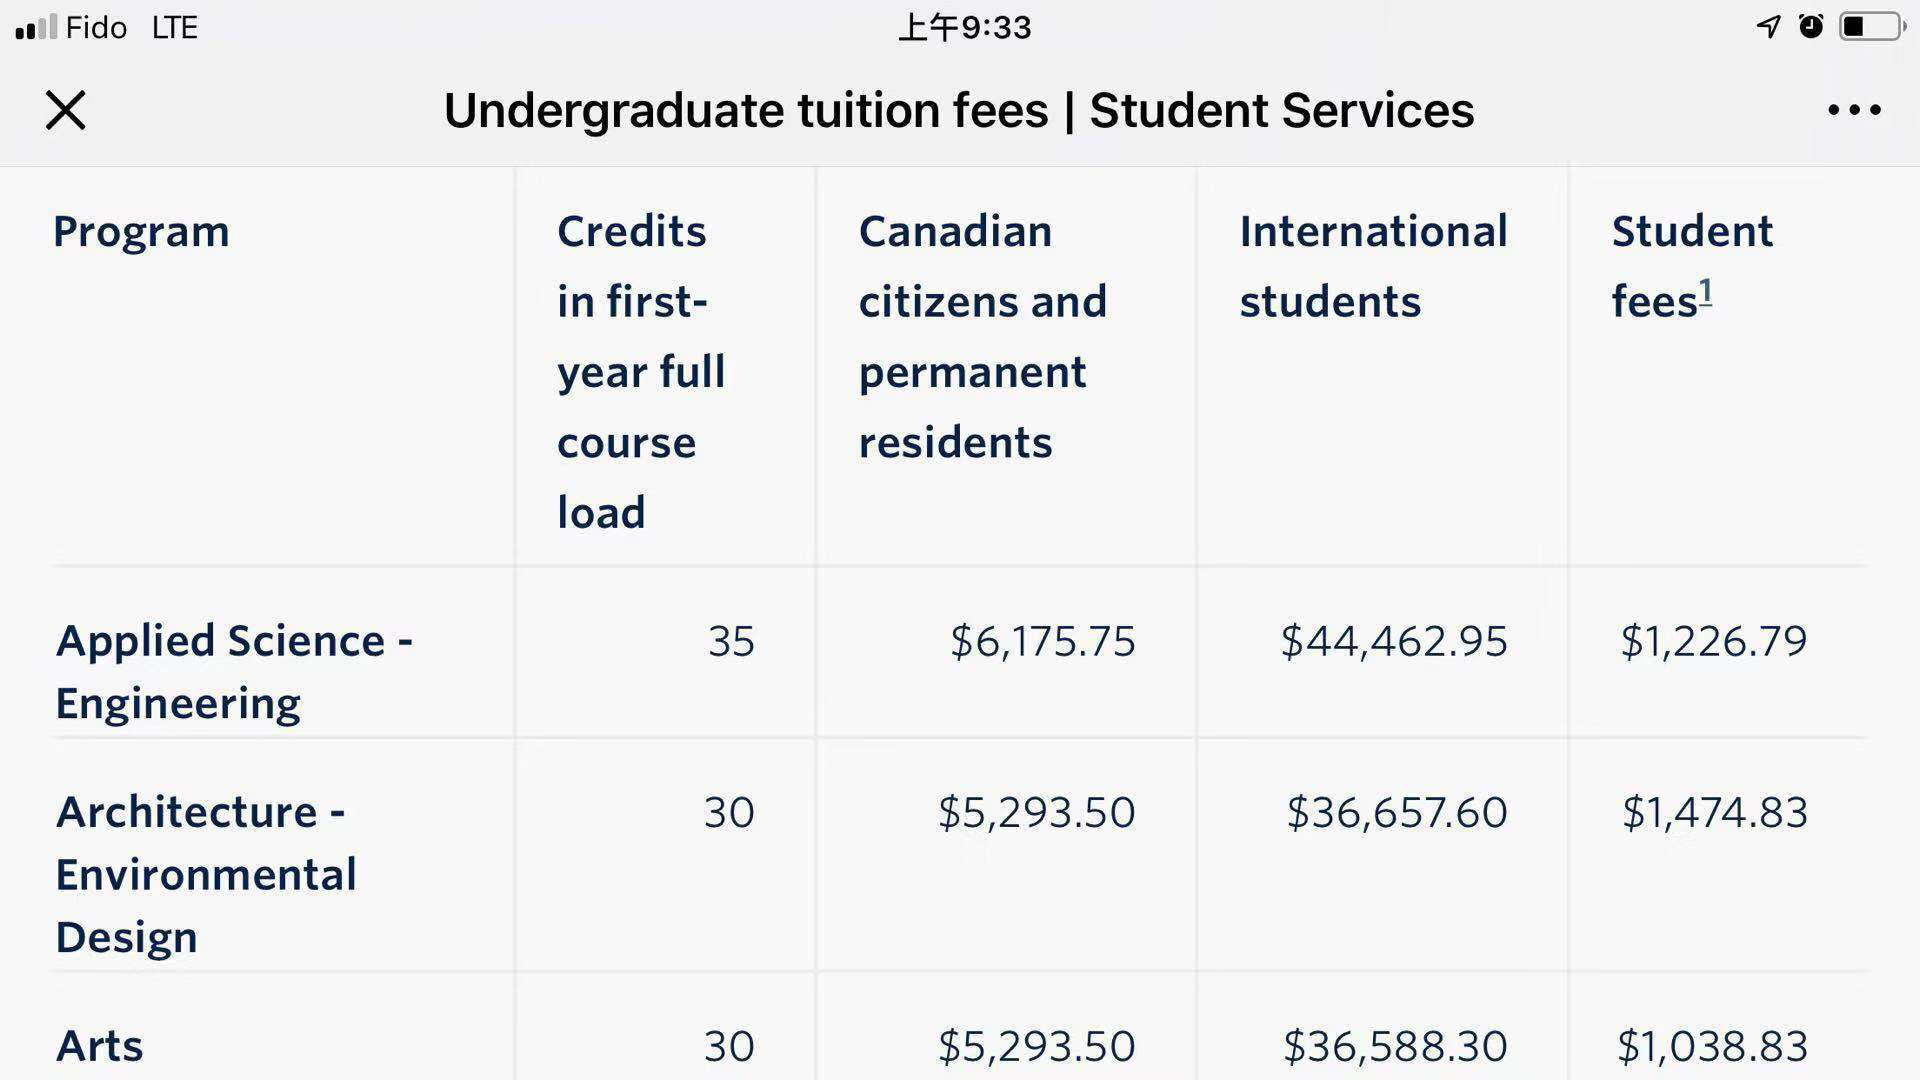Select the Applied Science - Engineering row label
The image size is (1920, 1080).
click(234, 671)
